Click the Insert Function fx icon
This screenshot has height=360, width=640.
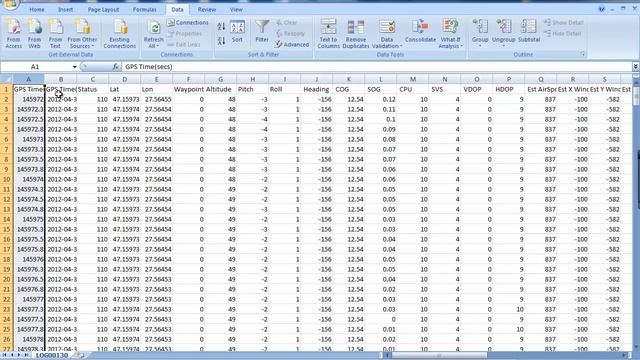tap(116, 67)
